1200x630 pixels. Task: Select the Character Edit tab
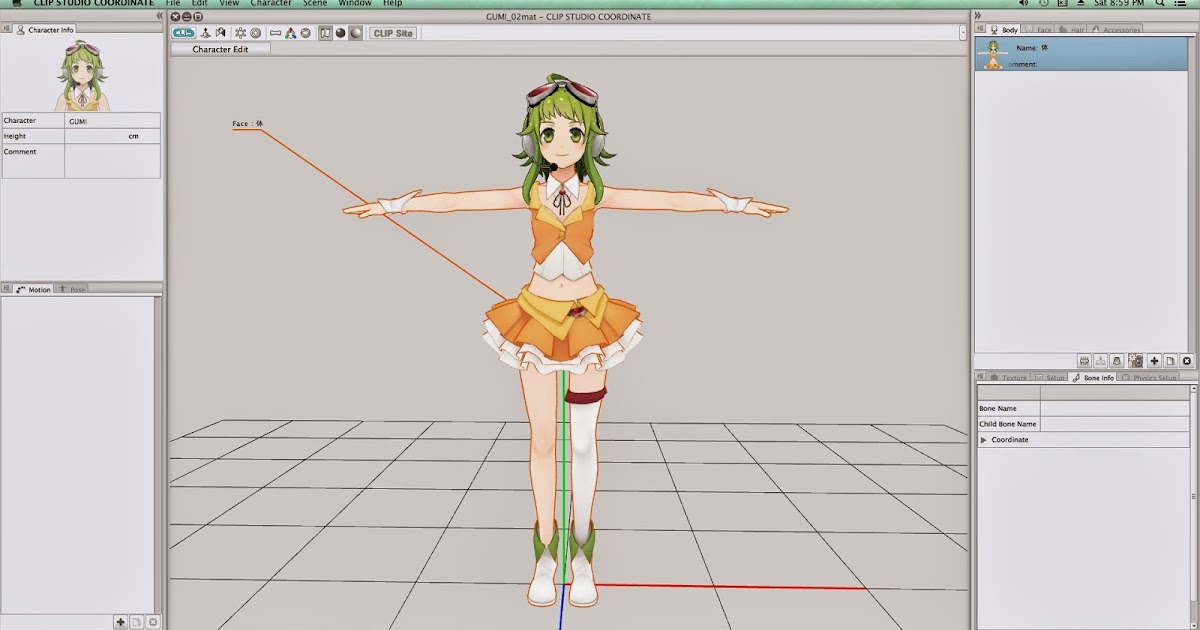[220, 49]
